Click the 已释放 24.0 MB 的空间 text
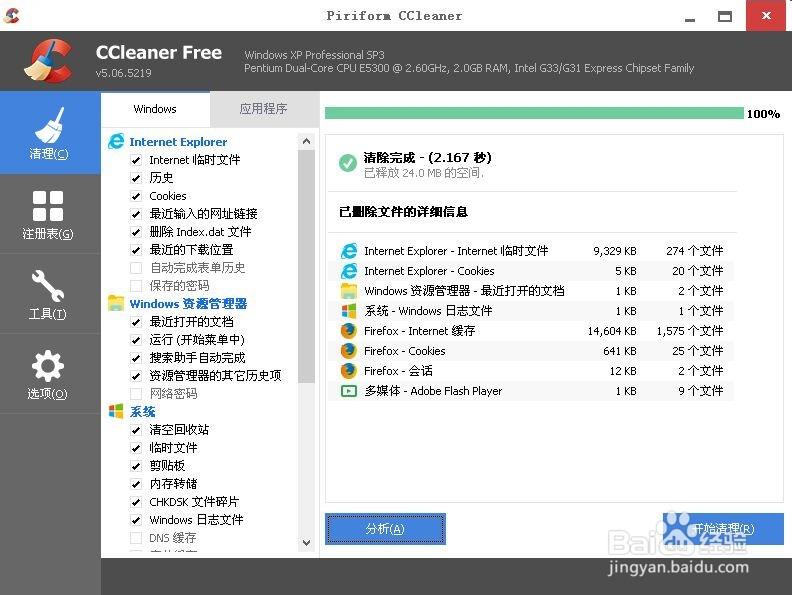 [x=424, y=173]
